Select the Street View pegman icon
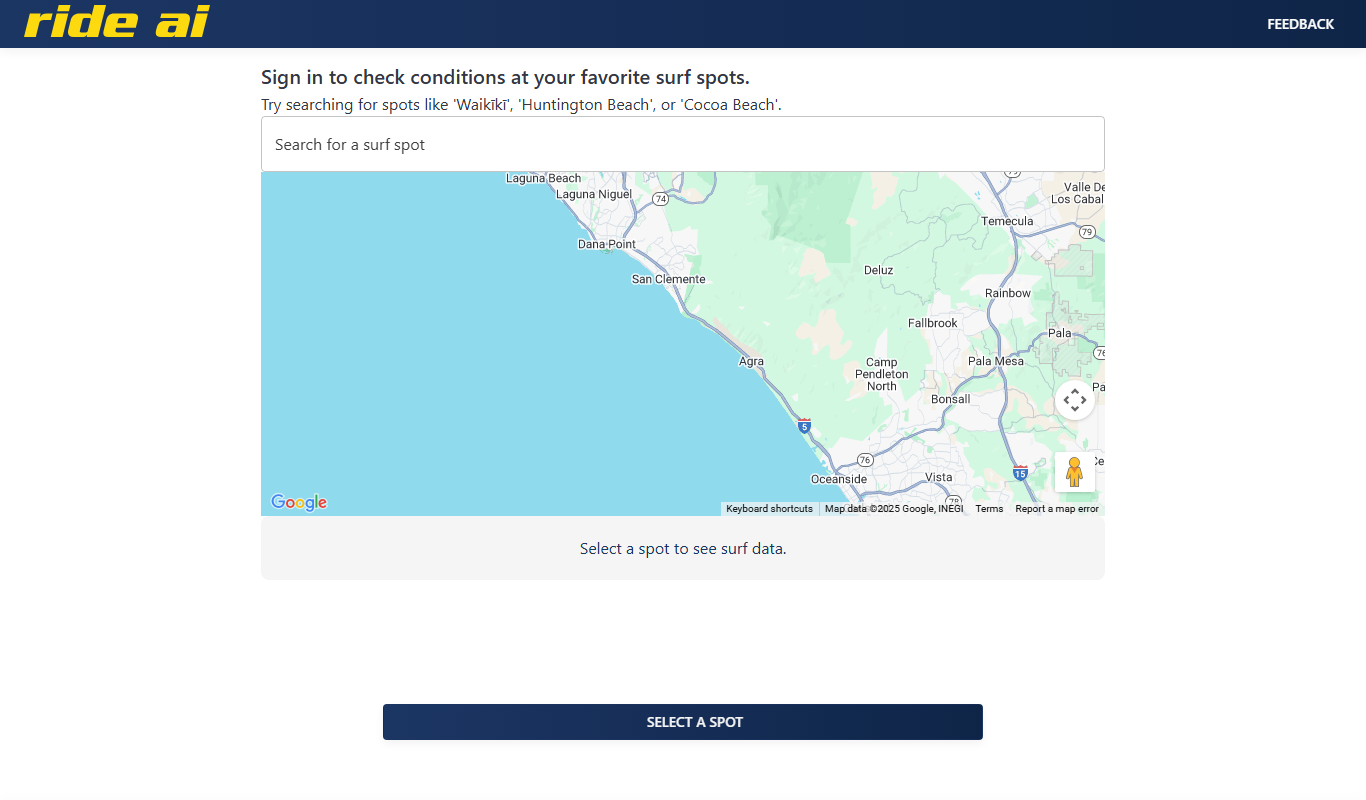This screenshot has height=800, width=1366. pyautogui.click(x=1075, y=472)
